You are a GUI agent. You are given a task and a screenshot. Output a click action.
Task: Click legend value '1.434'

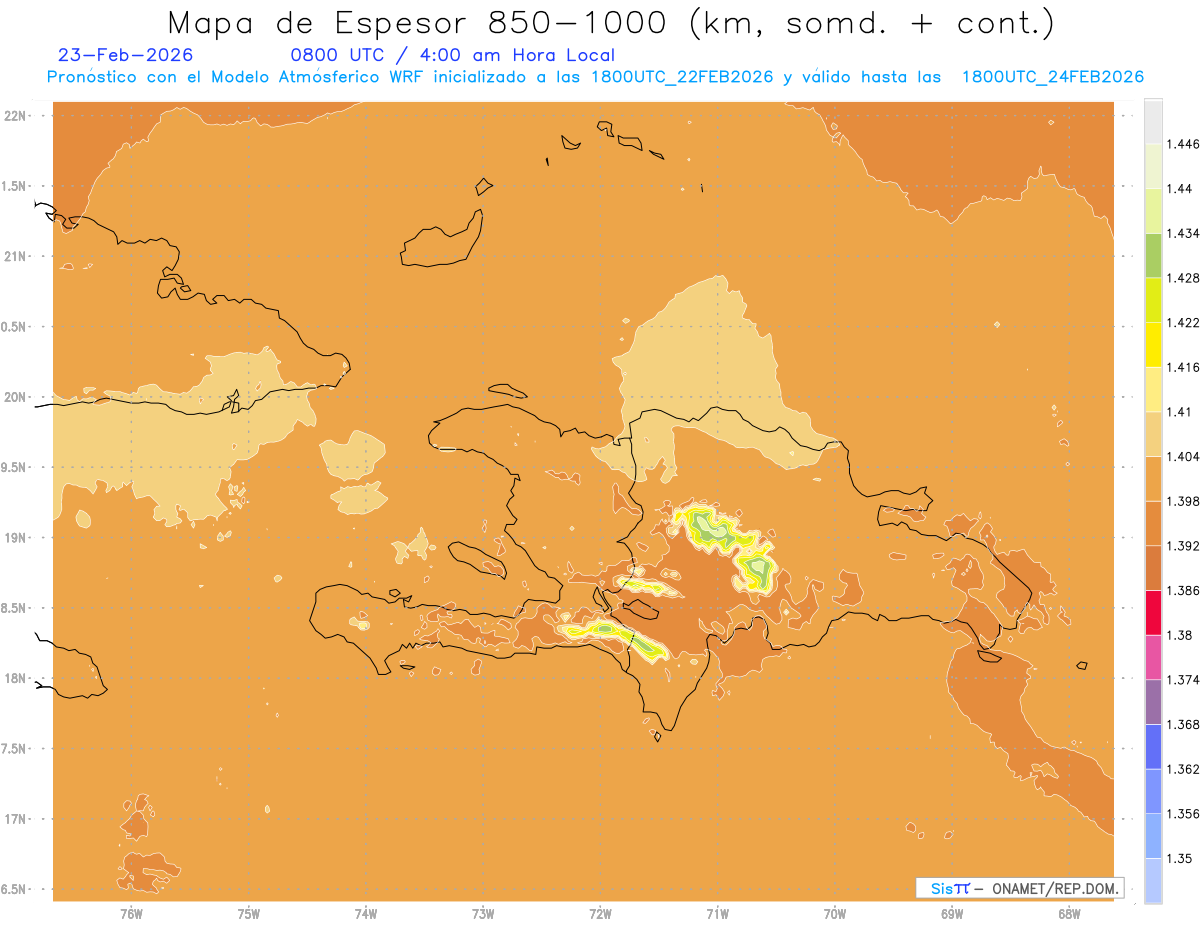[1182, 234]
